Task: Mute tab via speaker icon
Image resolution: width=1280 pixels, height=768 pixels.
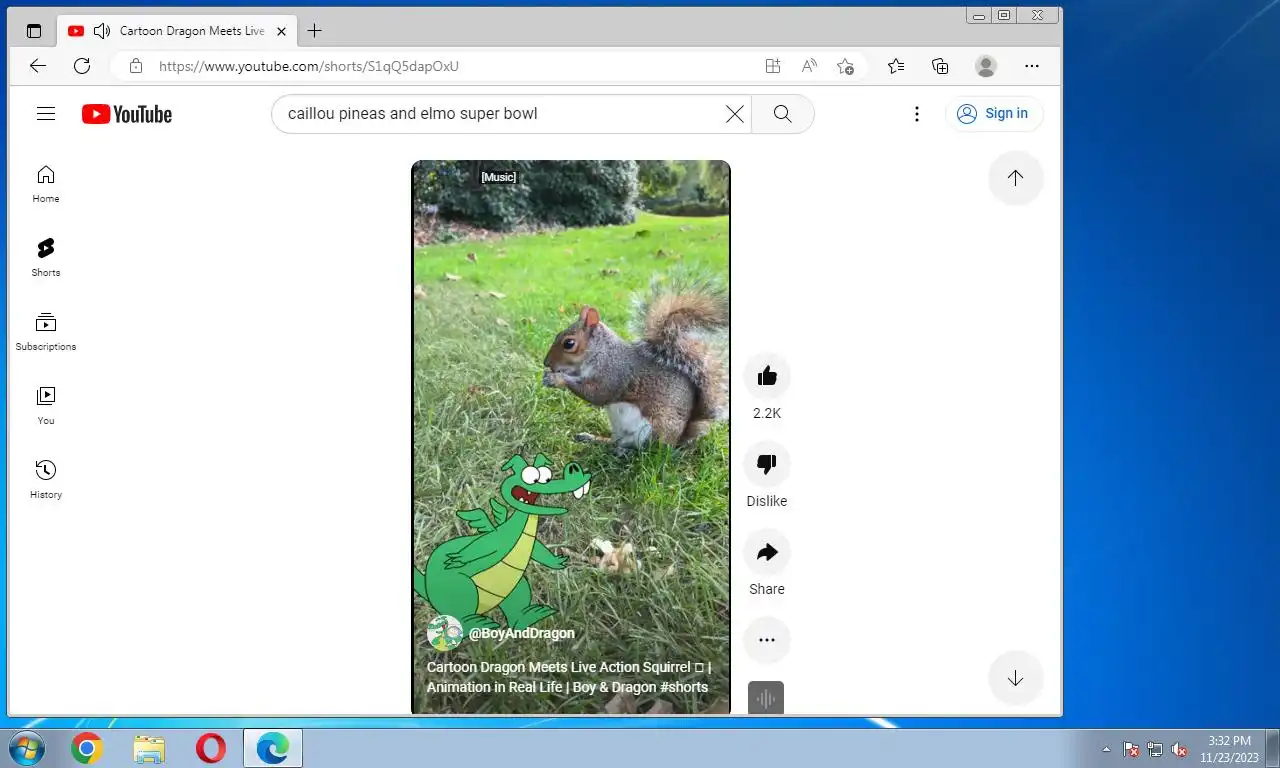Action: (x=101, y=31)
